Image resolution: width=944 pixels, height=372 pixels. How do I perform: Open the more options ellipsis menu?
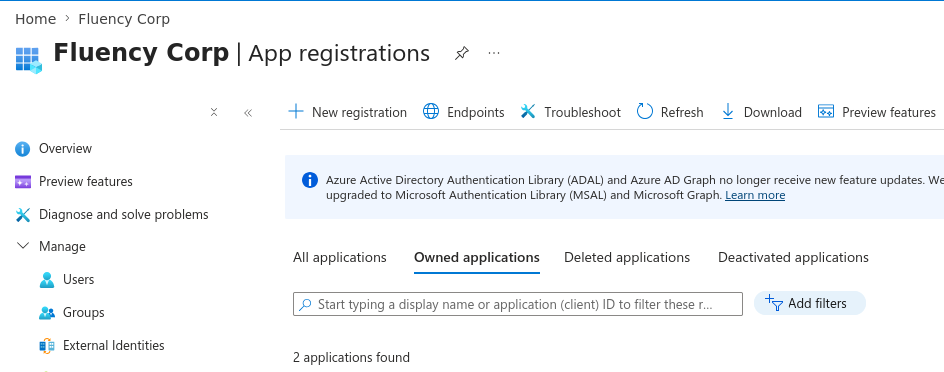tap(494, 53)
